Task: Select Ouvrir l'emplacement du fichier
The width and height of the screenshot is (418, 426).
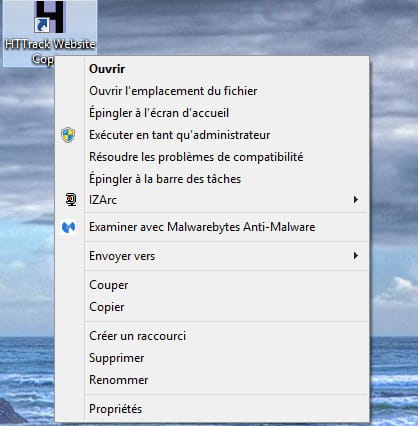Action: [x=173, y=91]
